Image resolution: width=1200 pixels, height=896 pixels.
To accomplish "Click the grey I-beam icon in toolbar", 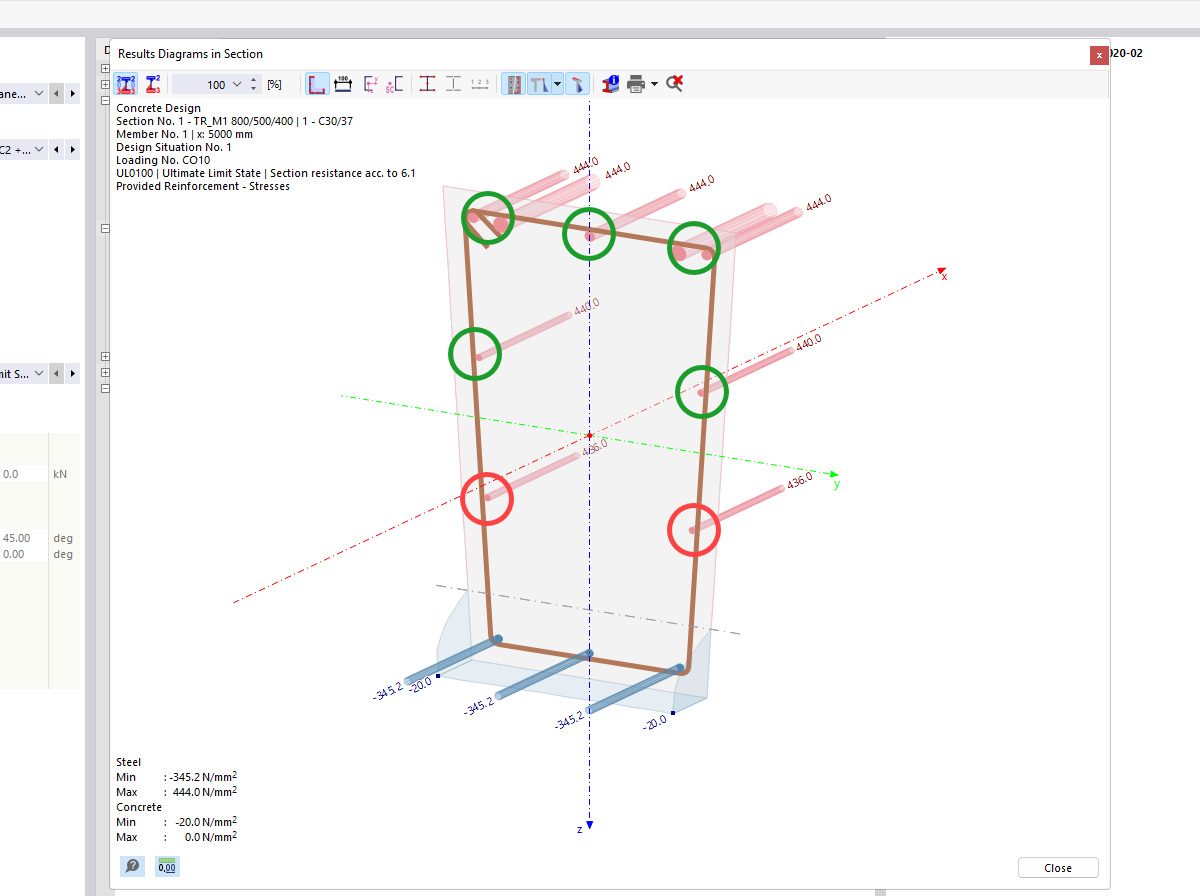I will 453,84.
